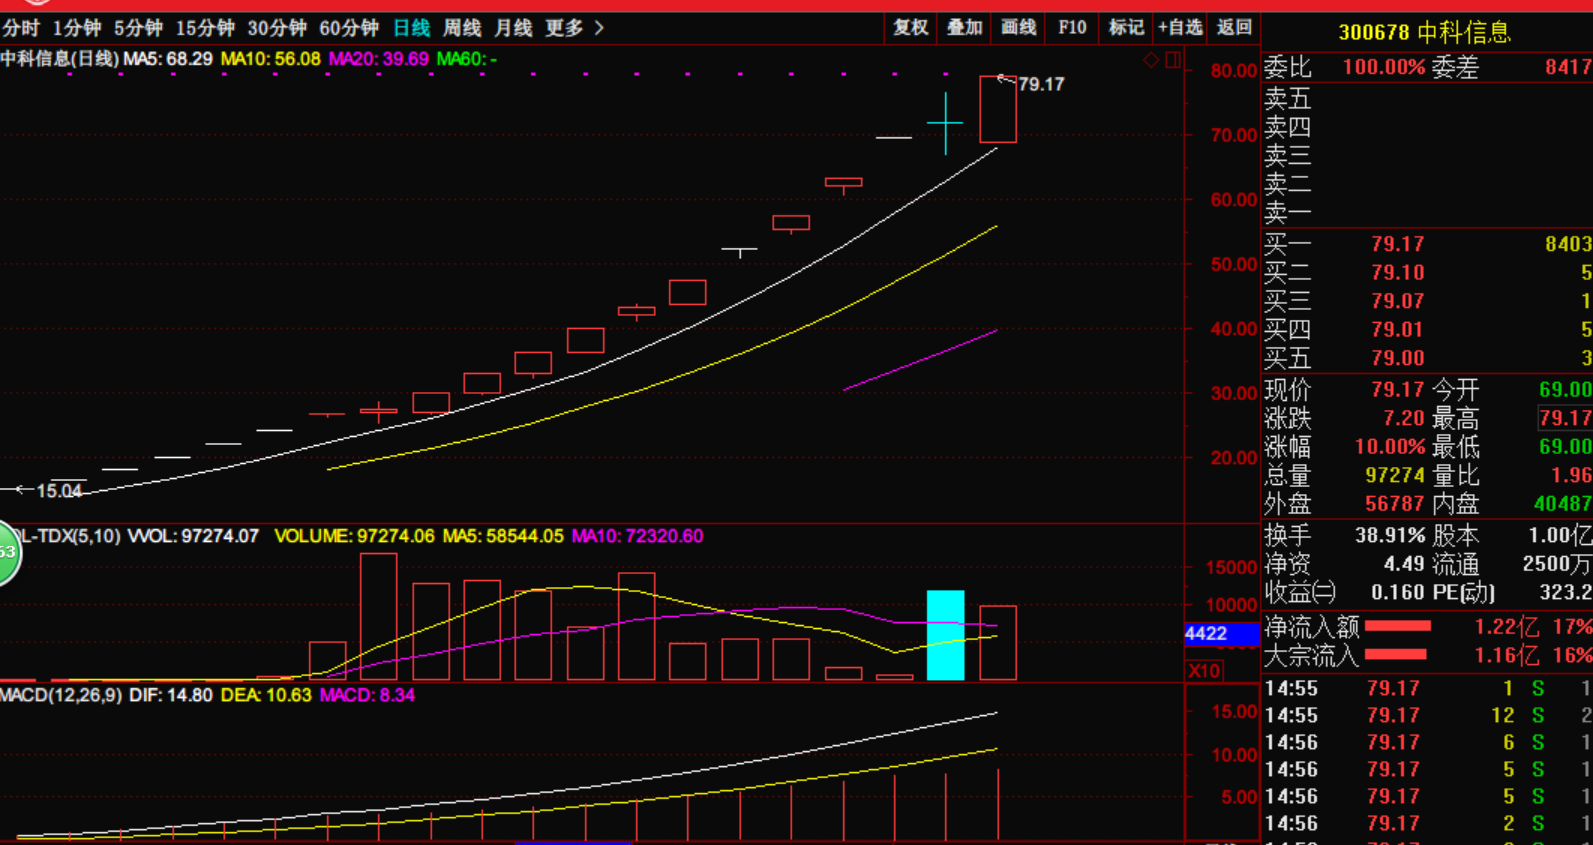
Task: Add stock to watchlist with +自选
Action: [x=1180, y=27]
